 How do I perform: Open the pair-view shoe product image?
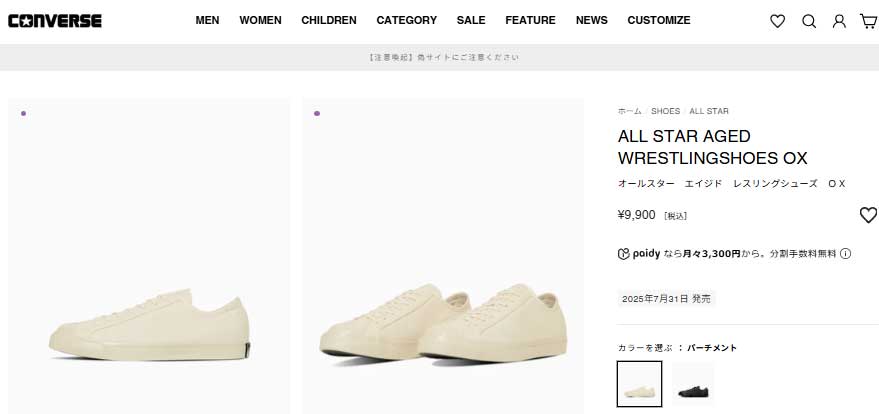[x=443, y=255]
